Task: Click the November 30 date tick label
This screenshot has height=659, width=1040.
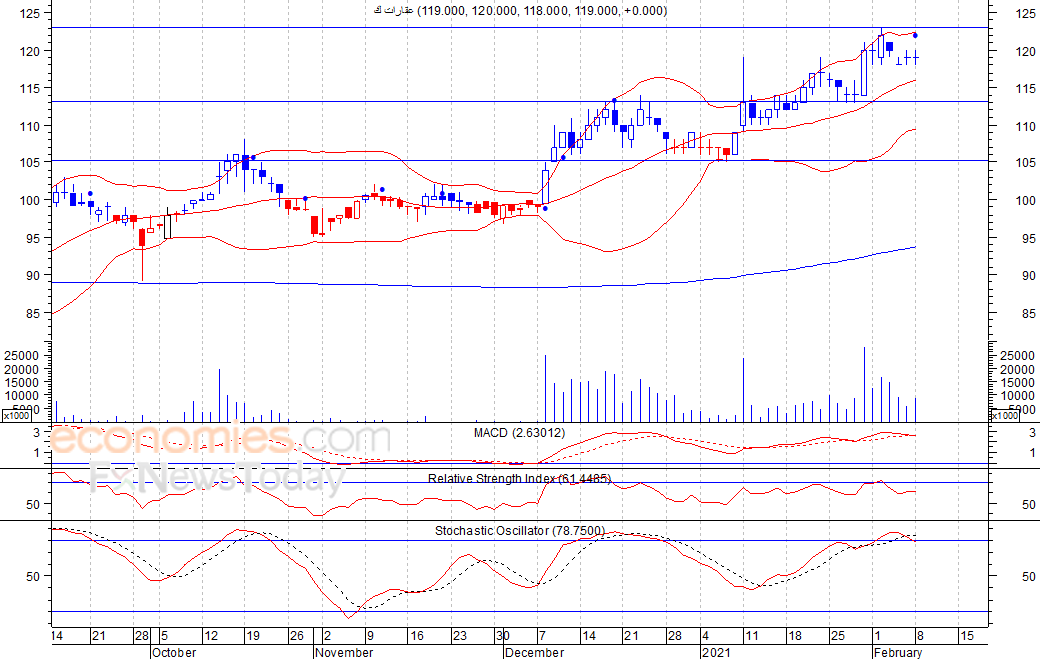Action: click(503, 636)
